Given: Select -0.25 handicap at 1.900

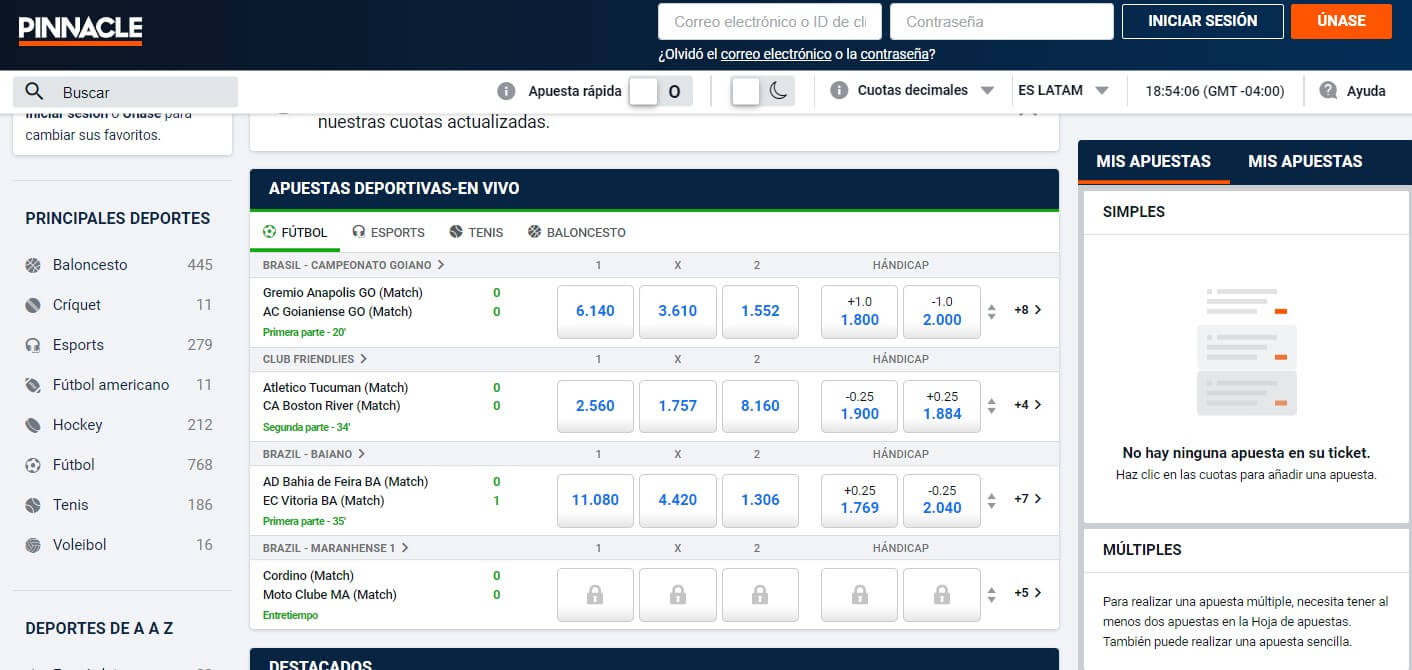Looking at the screenshot, I should tap(860, 406).
